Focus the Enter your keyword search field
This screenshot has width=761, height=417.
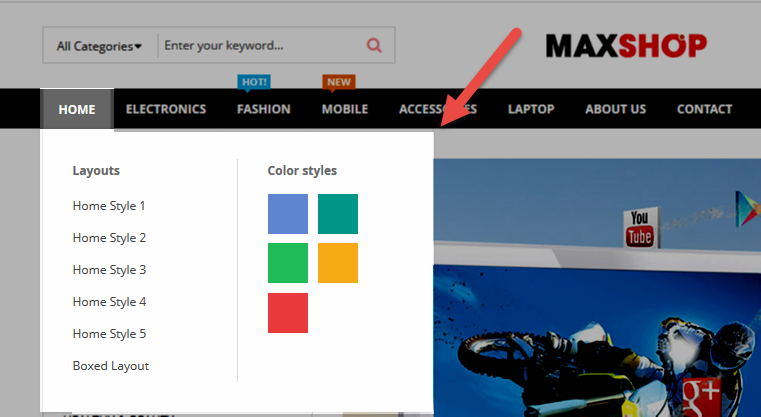click(260, 45)
